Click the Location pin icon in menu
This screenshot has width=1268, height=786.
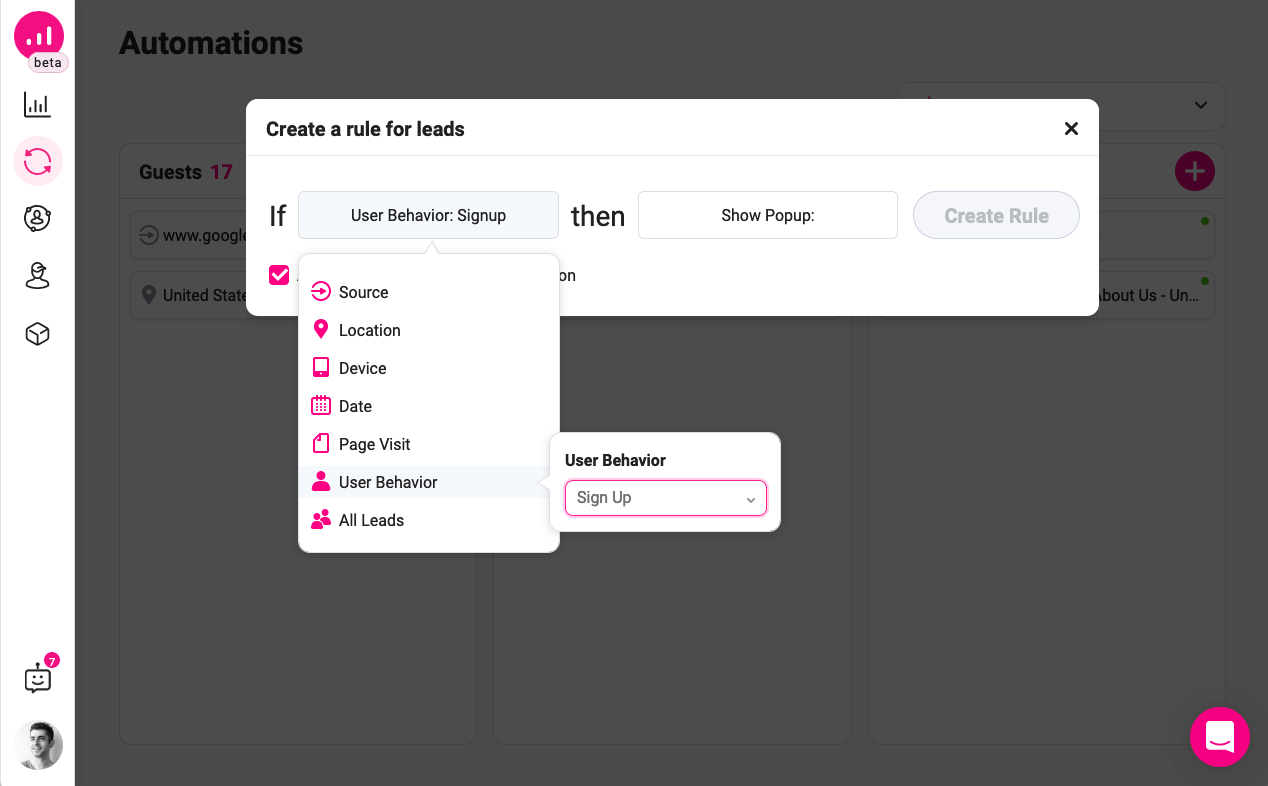click(321, 329)
